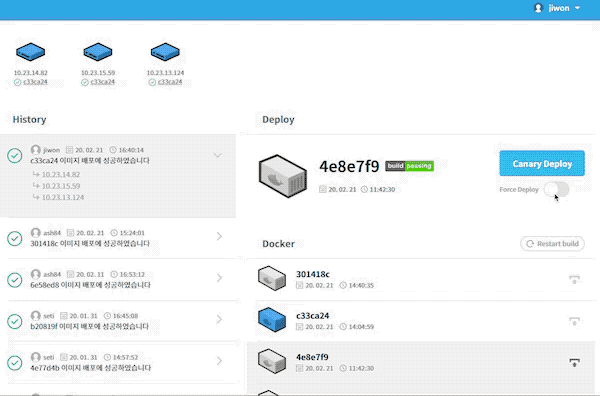Viewport: 600px width, 396px height.
Task: Click success check icon of 6e58ed8 history entry
Action: 15,280
